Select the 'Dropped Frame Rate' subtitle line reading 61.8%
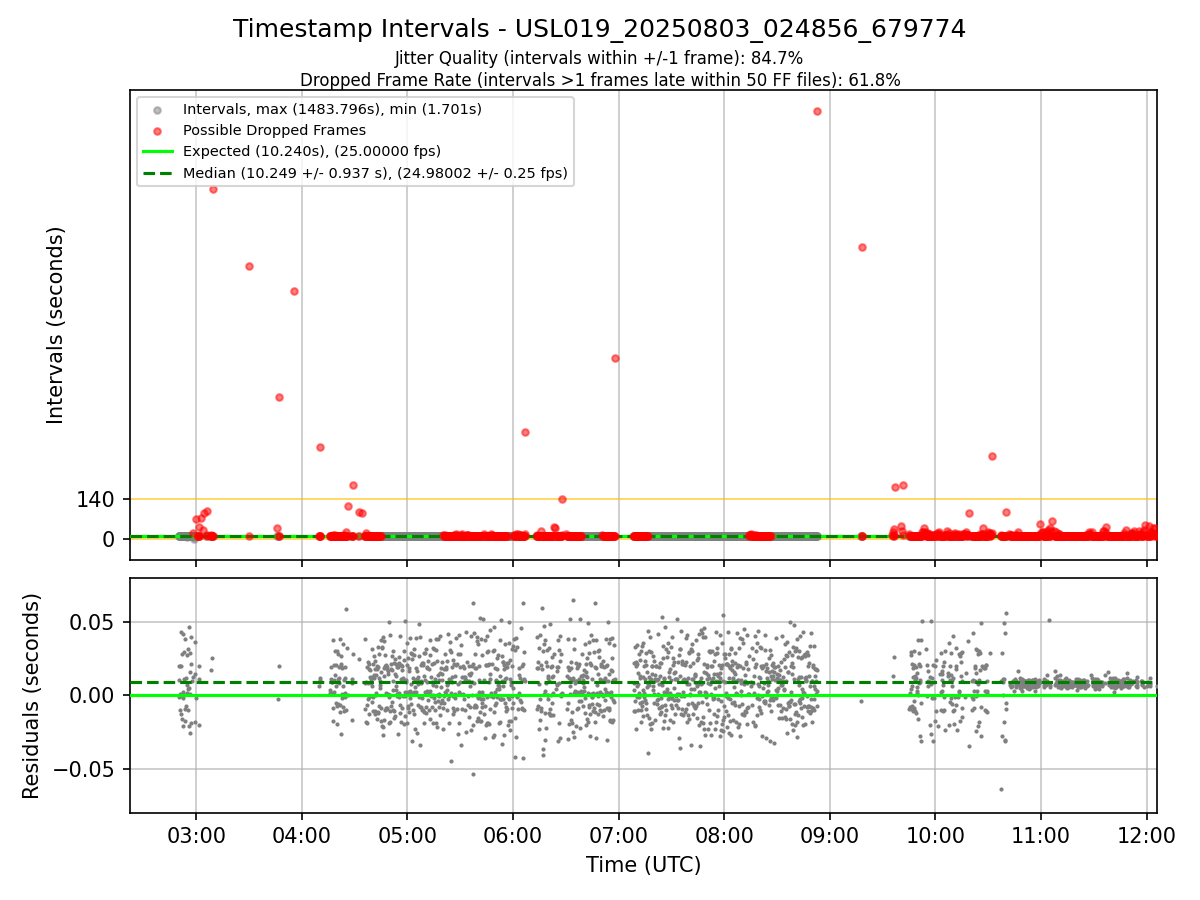The height and width of the screenshot is (900, 1200). [x=599, y=80]
